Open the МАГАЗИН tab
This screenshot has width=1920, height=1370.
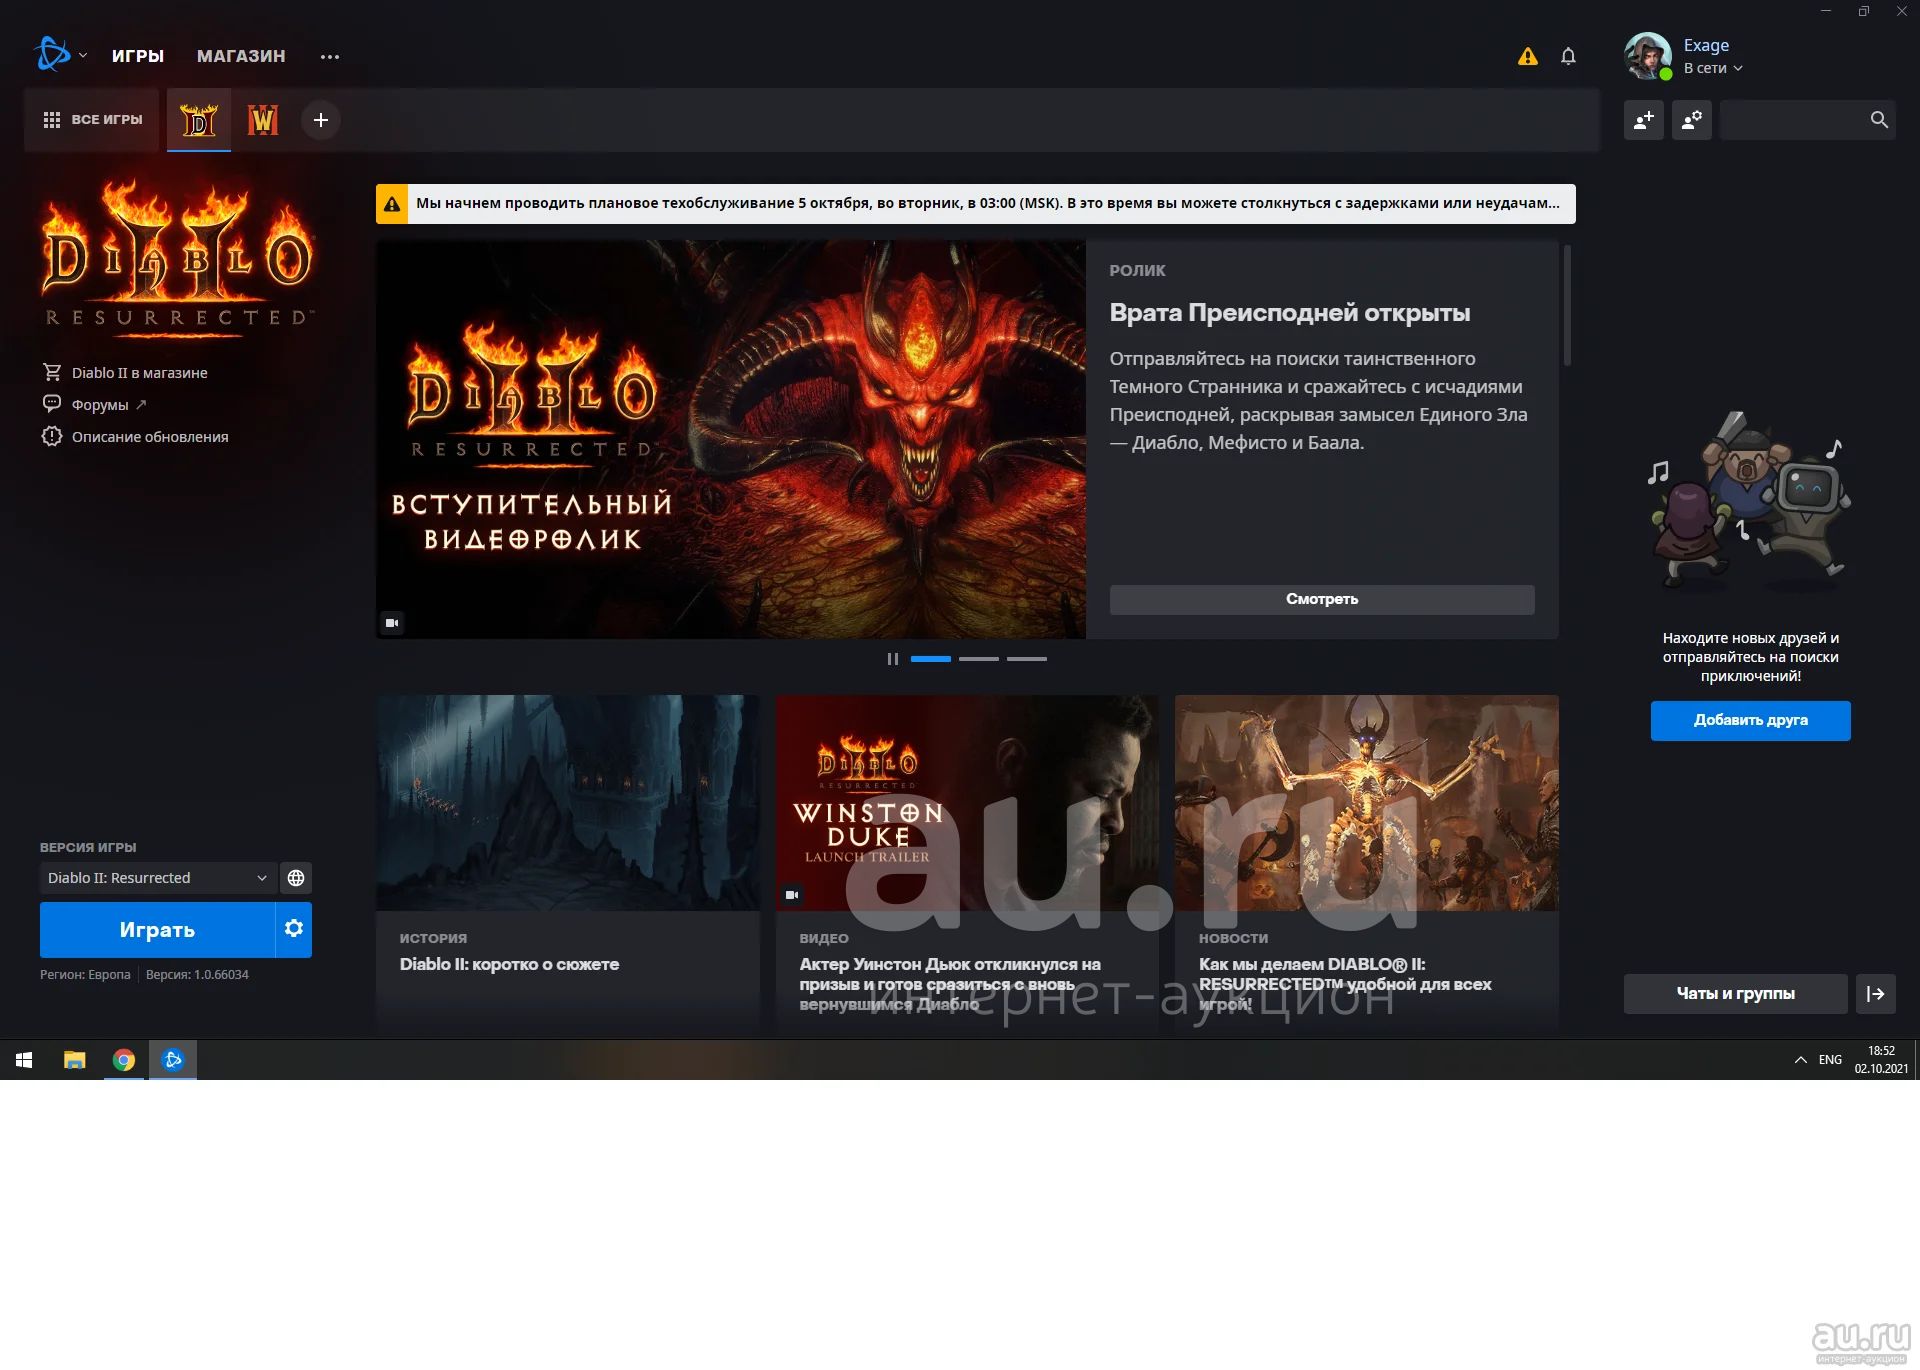tap(241, 56)
